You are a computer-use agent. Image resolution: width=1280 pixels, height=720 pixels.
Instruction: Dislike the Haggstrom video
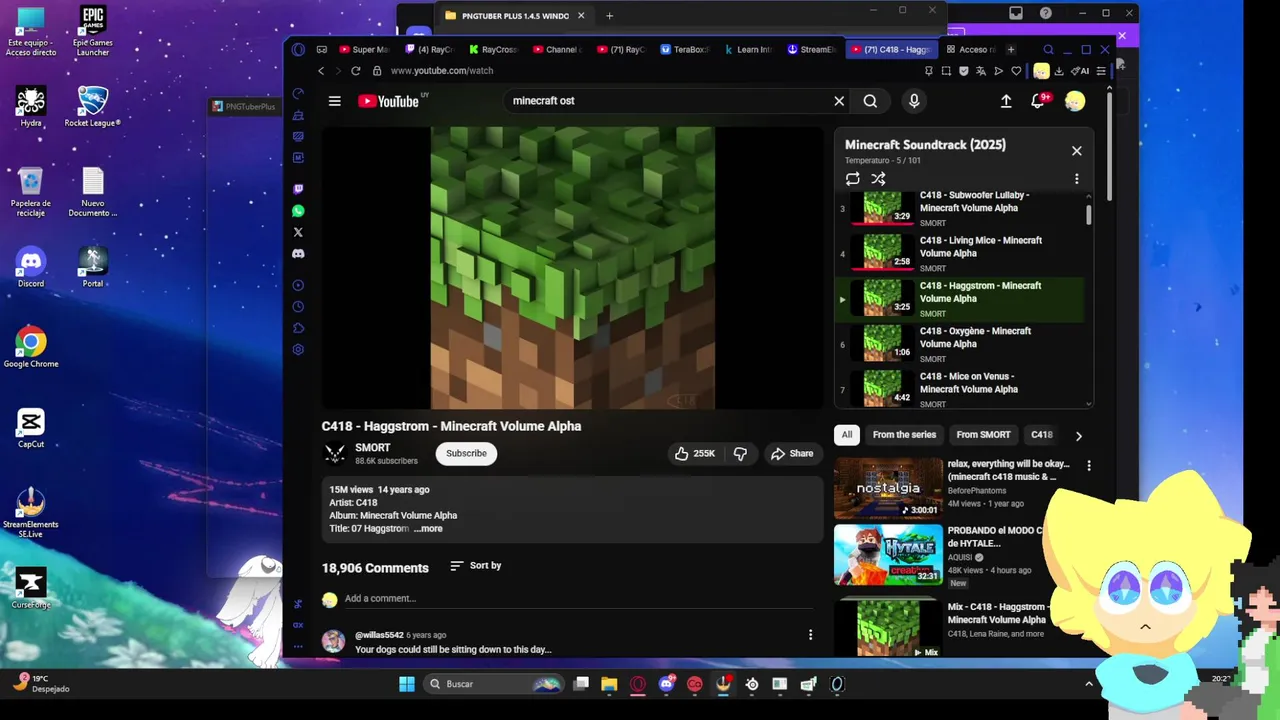click(740, 453)
